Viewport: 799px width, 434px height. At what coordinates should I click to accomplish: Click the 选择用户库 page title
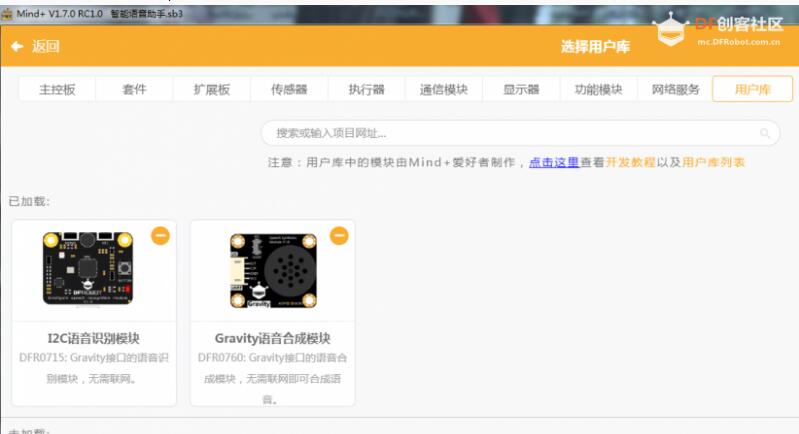pyautogui.click(x=595, y=46)
